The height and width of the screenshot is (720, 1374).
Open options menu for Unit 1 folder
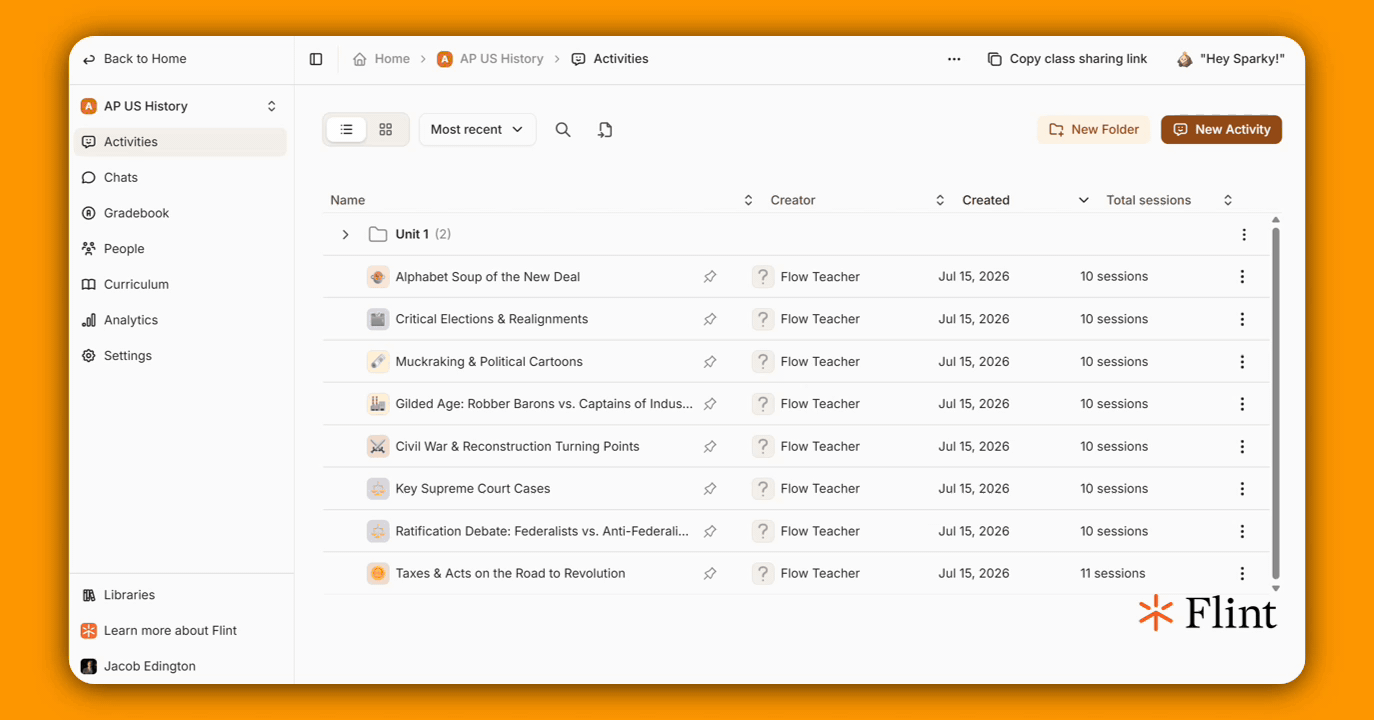1244,235
